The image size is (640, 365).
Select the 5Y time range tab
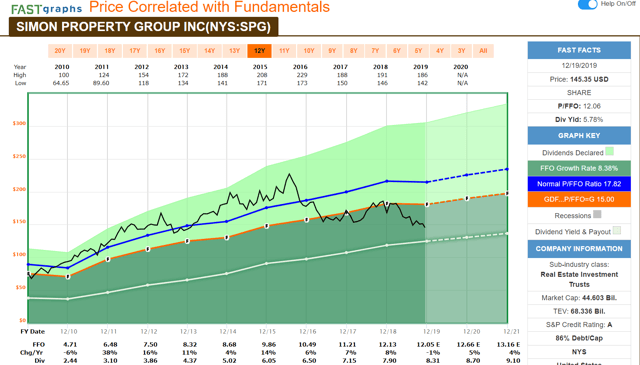418,51
